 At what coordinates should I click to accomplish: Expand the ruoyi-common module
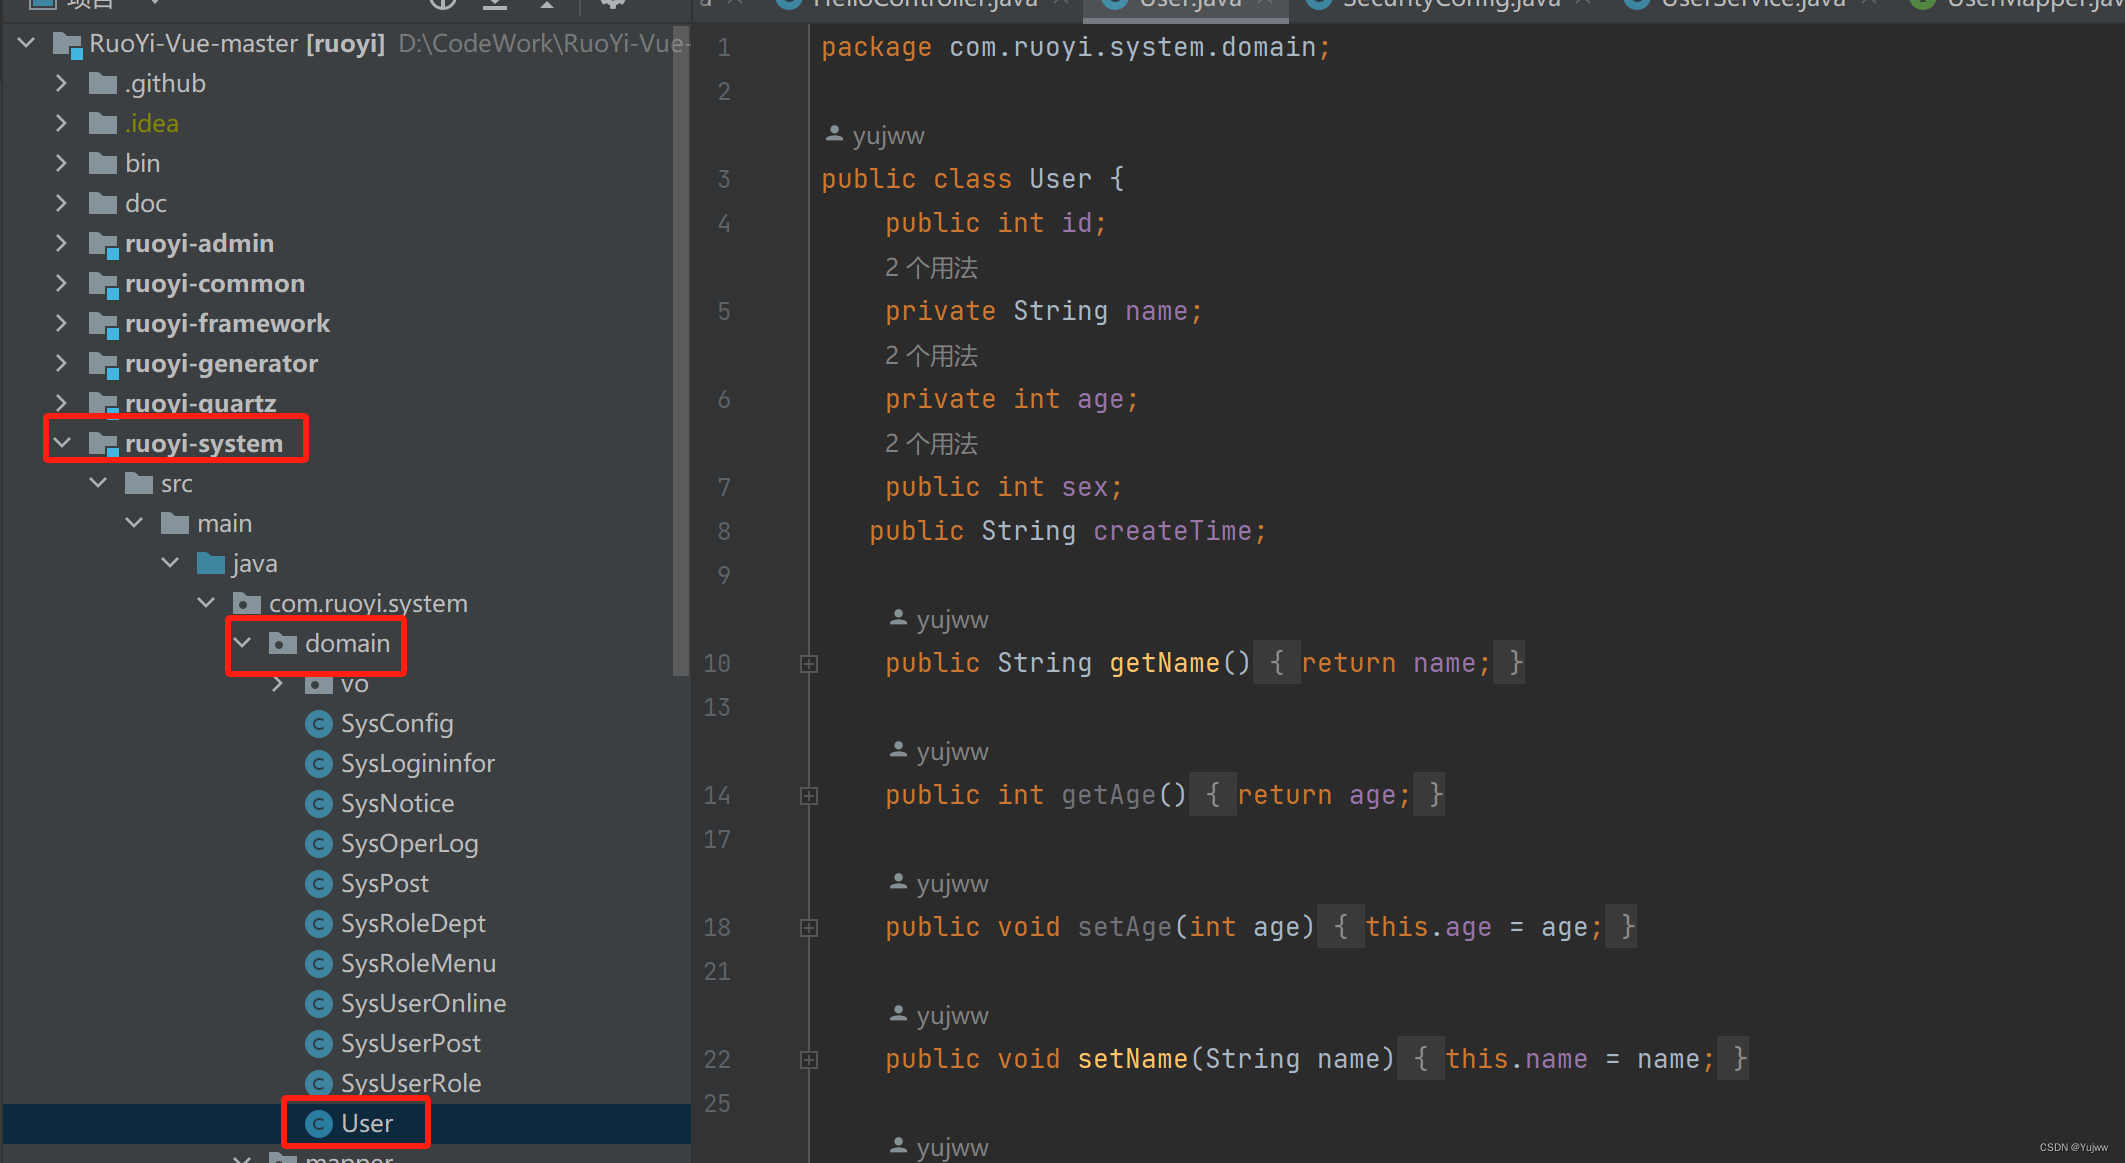[x=62, y=284]
